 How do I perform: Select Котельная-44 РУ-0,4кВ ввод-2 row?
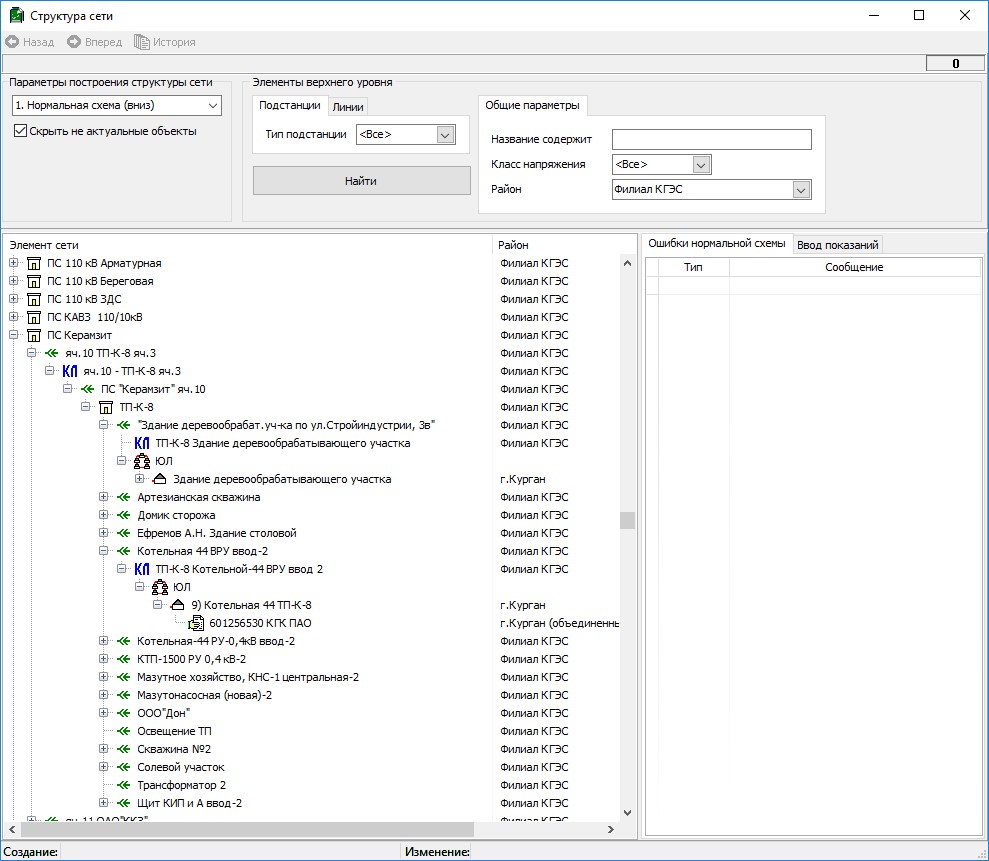point(216,641)
